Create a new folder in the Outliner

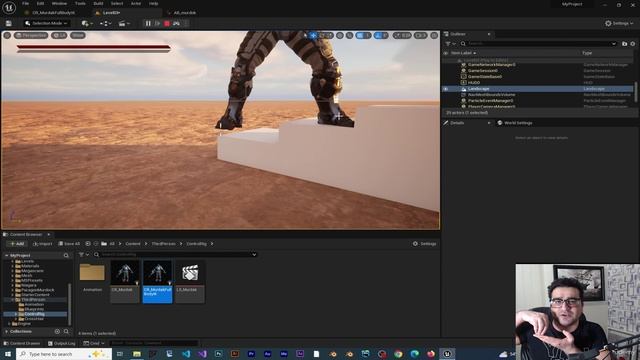[624, 43]
